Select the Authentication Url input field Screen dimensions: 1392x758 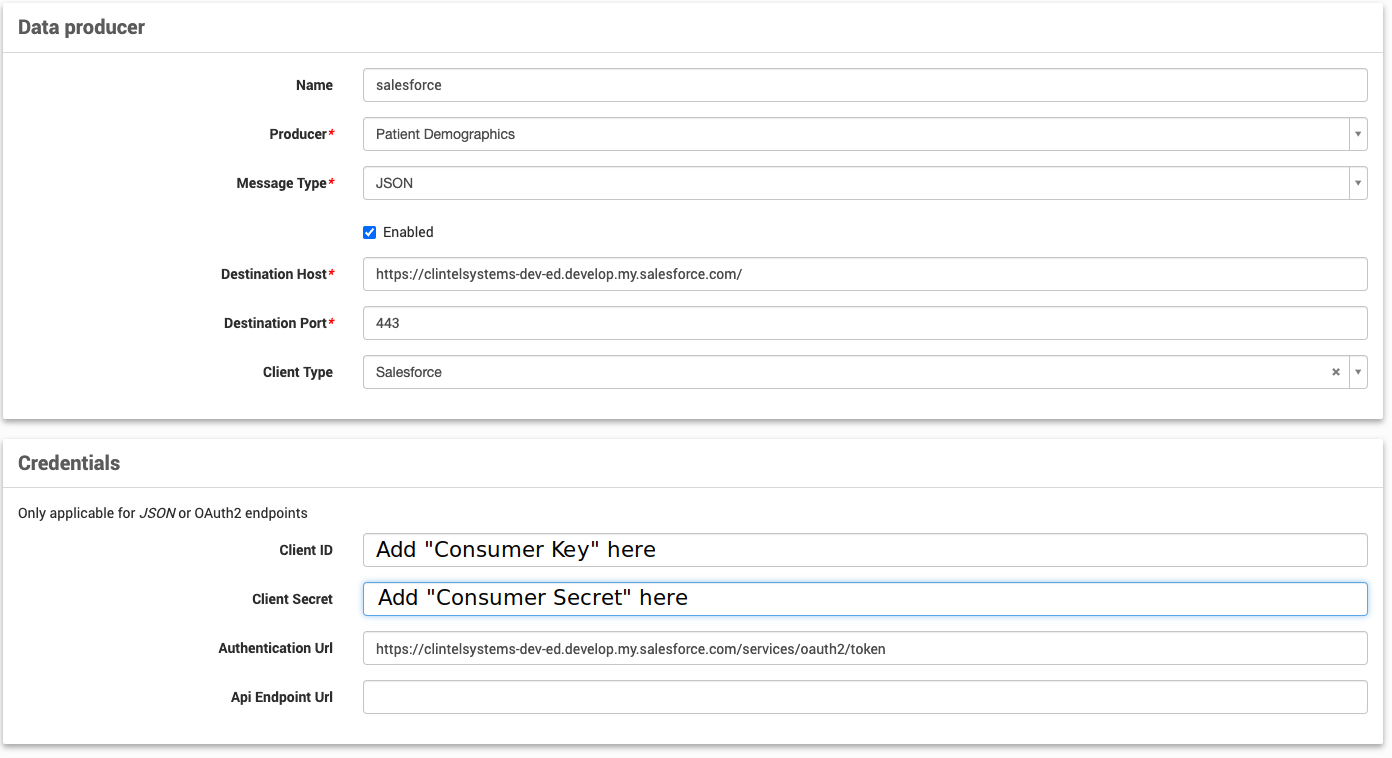pyautogui.click(x=864, y=648)
